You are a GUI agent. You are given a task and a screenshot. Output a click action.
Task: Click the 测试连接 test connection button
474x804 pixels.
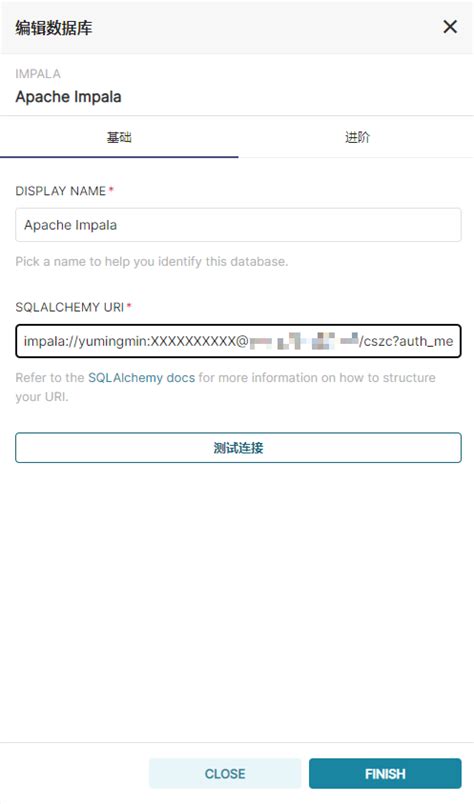[238, 448]
